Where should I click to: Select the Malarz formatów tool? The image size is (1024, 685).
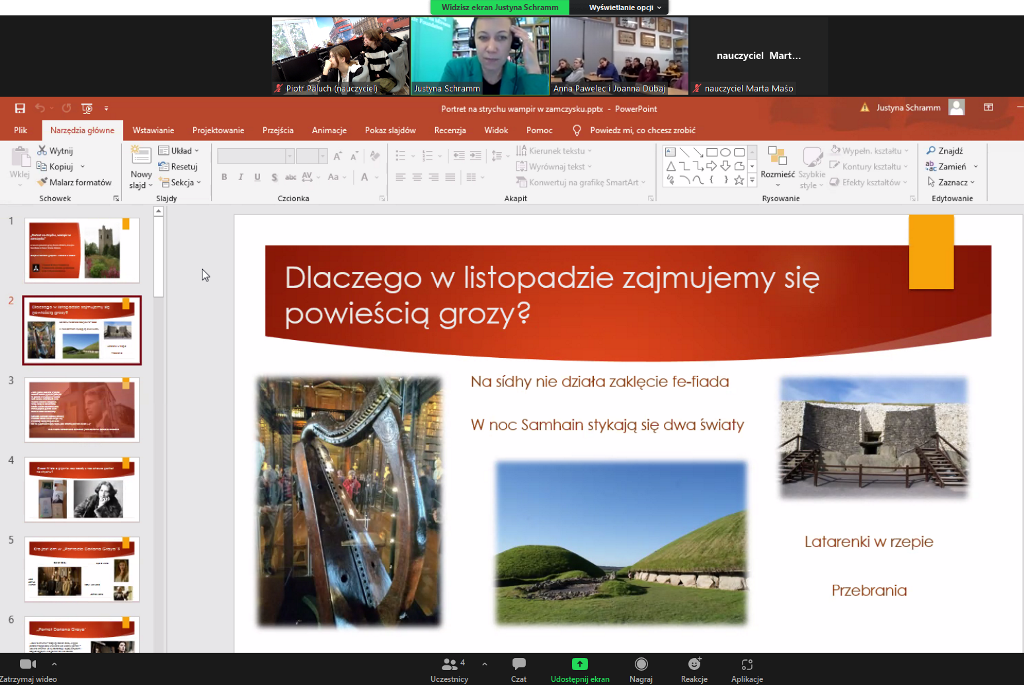[x=74, y=182]
